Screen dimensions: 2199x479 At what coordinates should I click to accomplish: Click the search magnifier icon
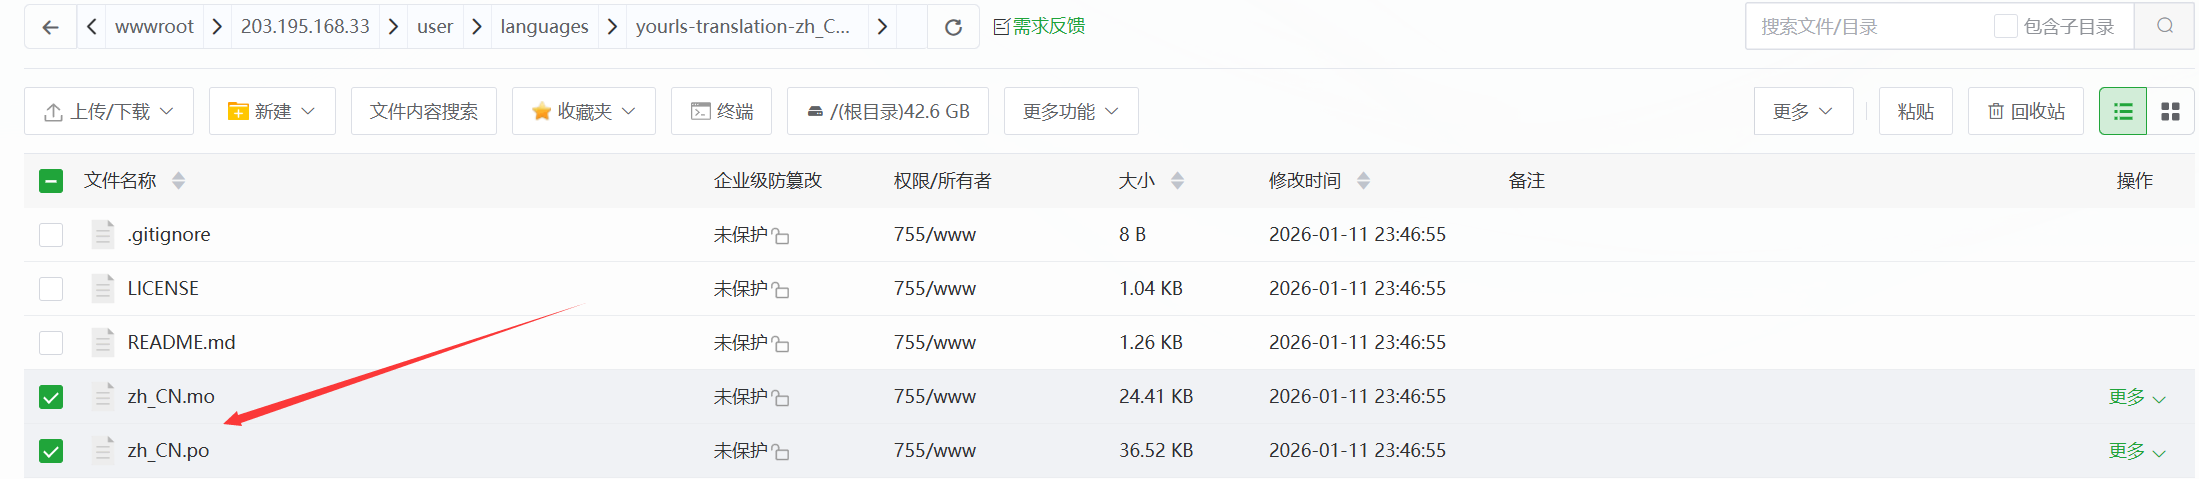pyautogui.click(x=2164, y=26)
